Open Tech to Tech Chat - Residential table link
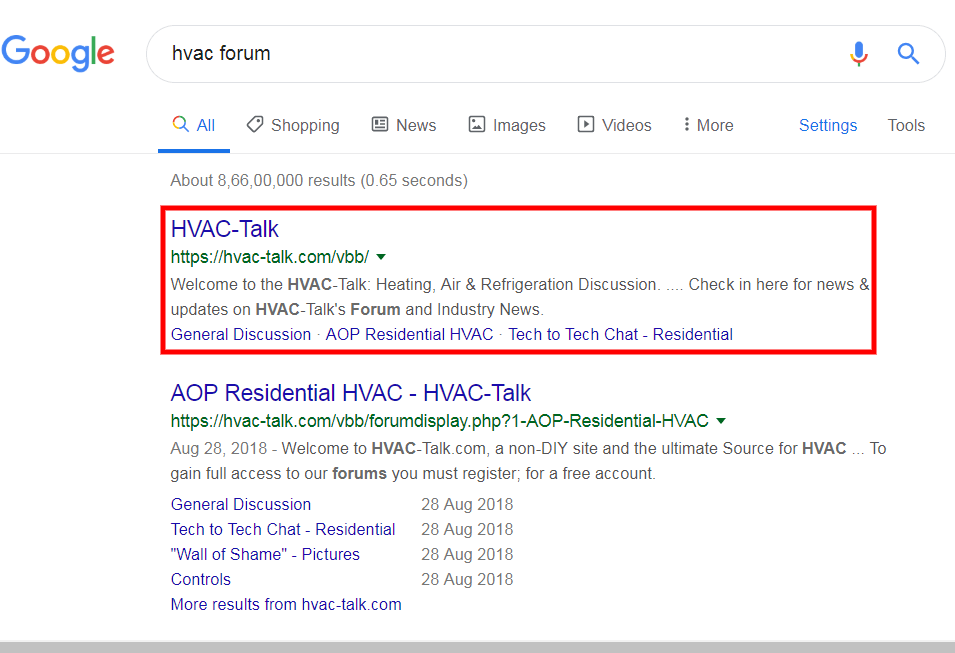The height and width of the screenshot is (653, 955). tap(283, 529)
